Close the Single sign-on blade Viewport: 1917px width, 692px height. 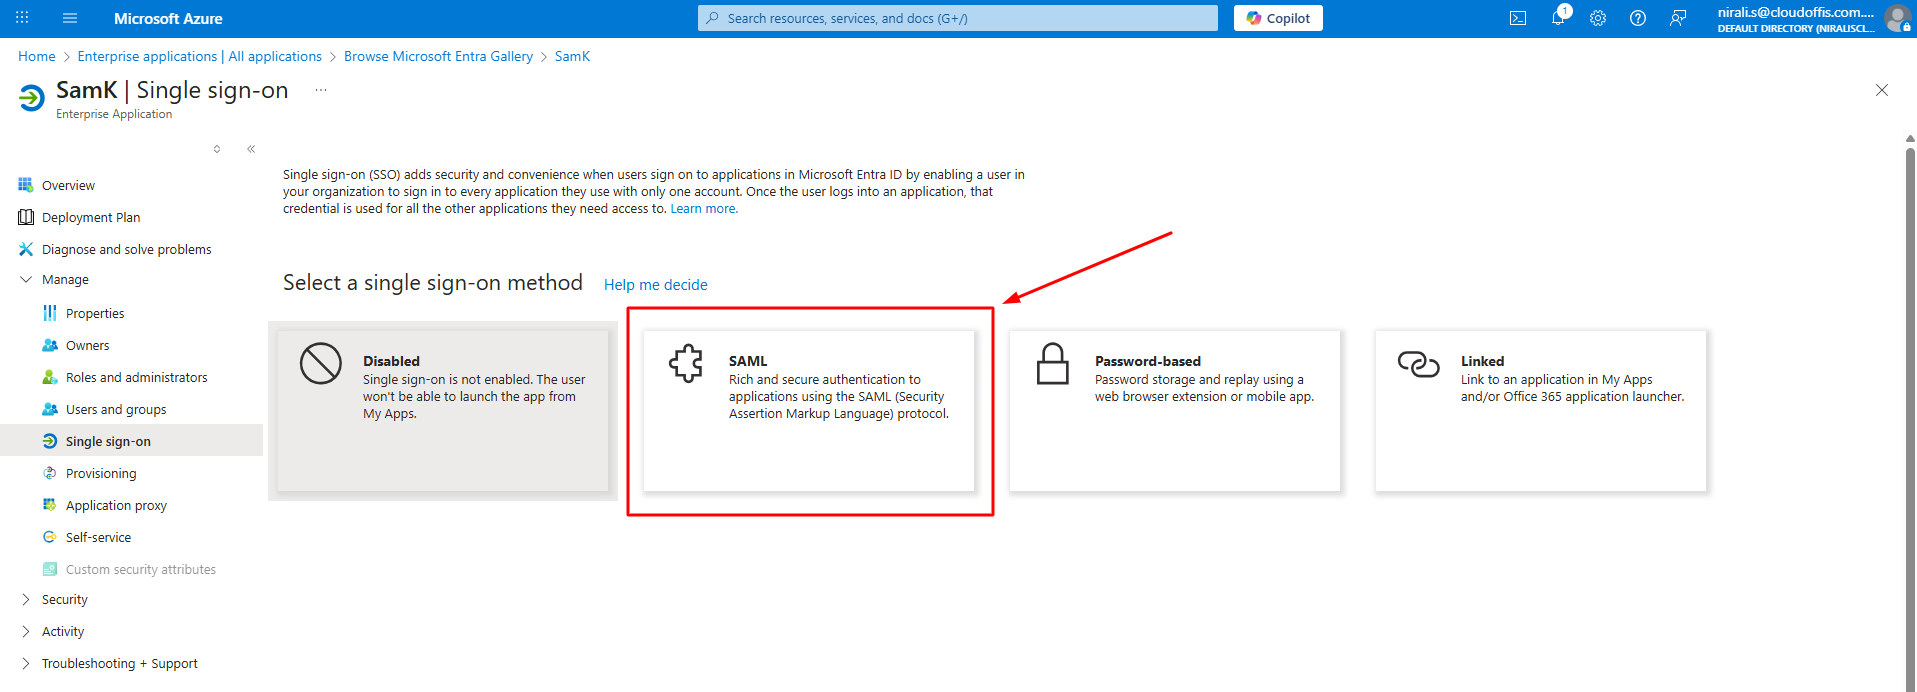(x=1882, y=90)
